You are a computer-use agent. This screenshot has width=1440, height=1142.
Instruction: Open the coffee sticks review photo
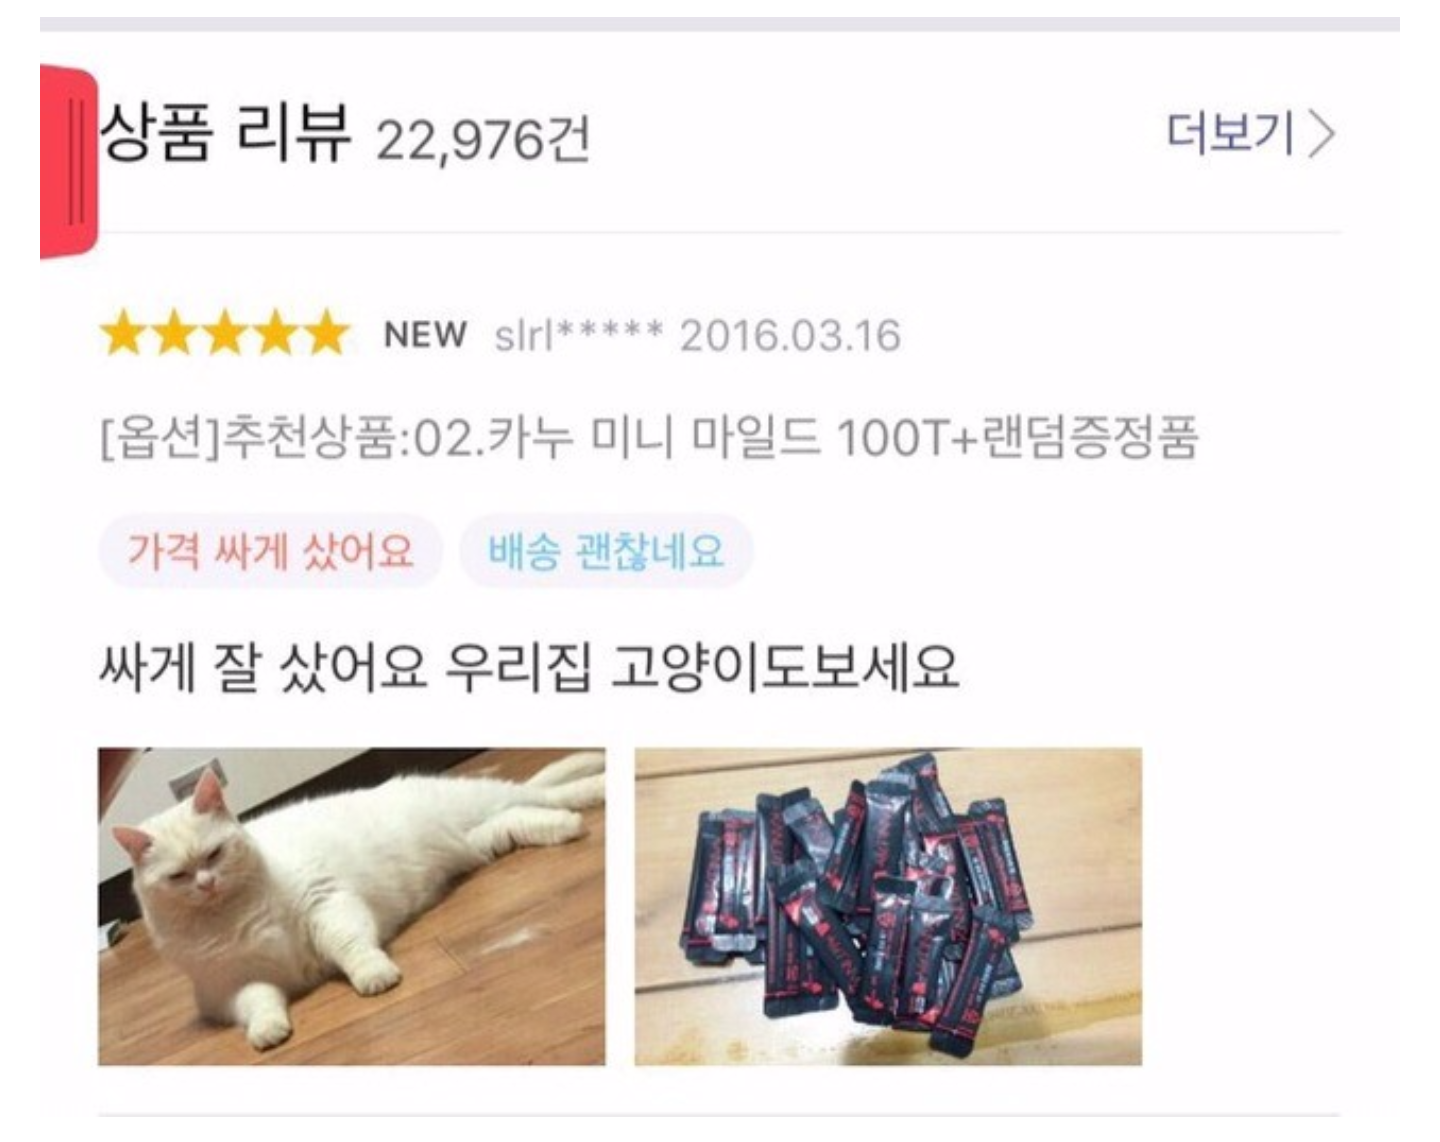[x=888, y=906]
